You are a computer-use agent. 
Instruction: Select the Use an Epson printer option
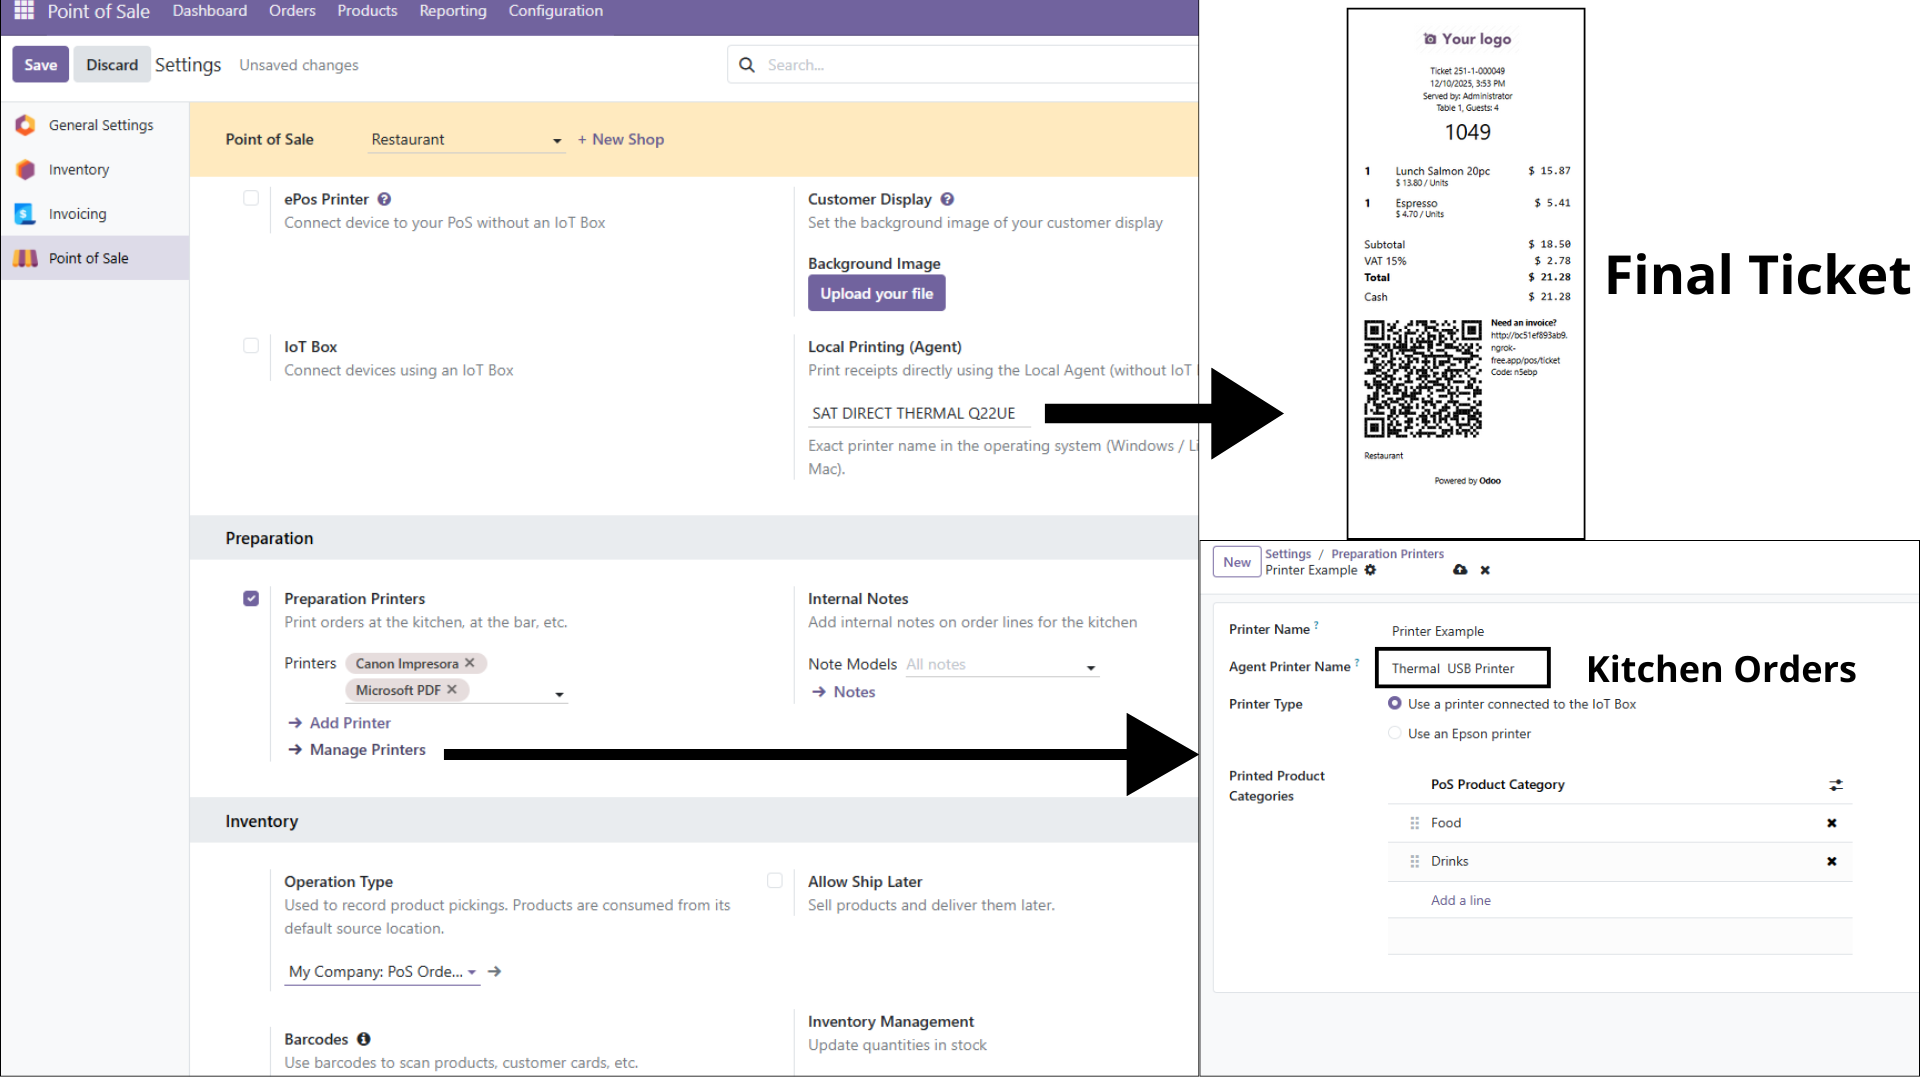1394,733
